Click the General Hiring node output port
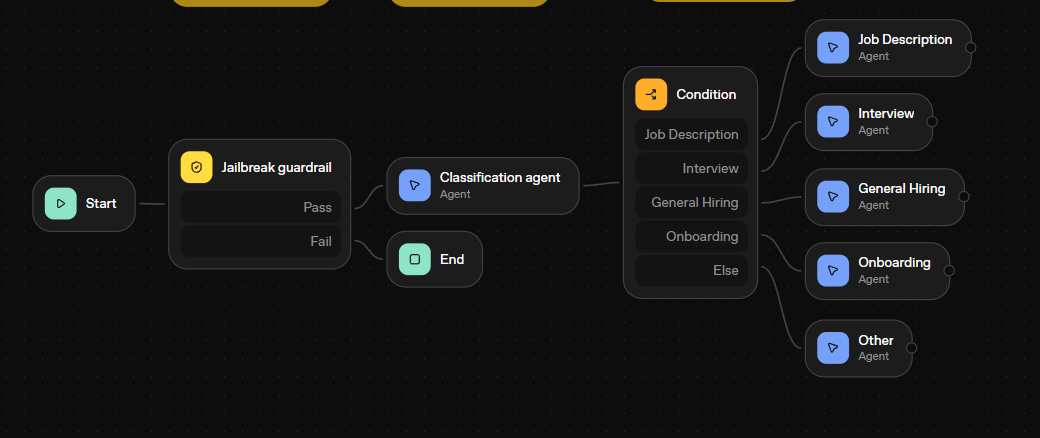Screen dimensions: 1040x438 click(964, 196)
